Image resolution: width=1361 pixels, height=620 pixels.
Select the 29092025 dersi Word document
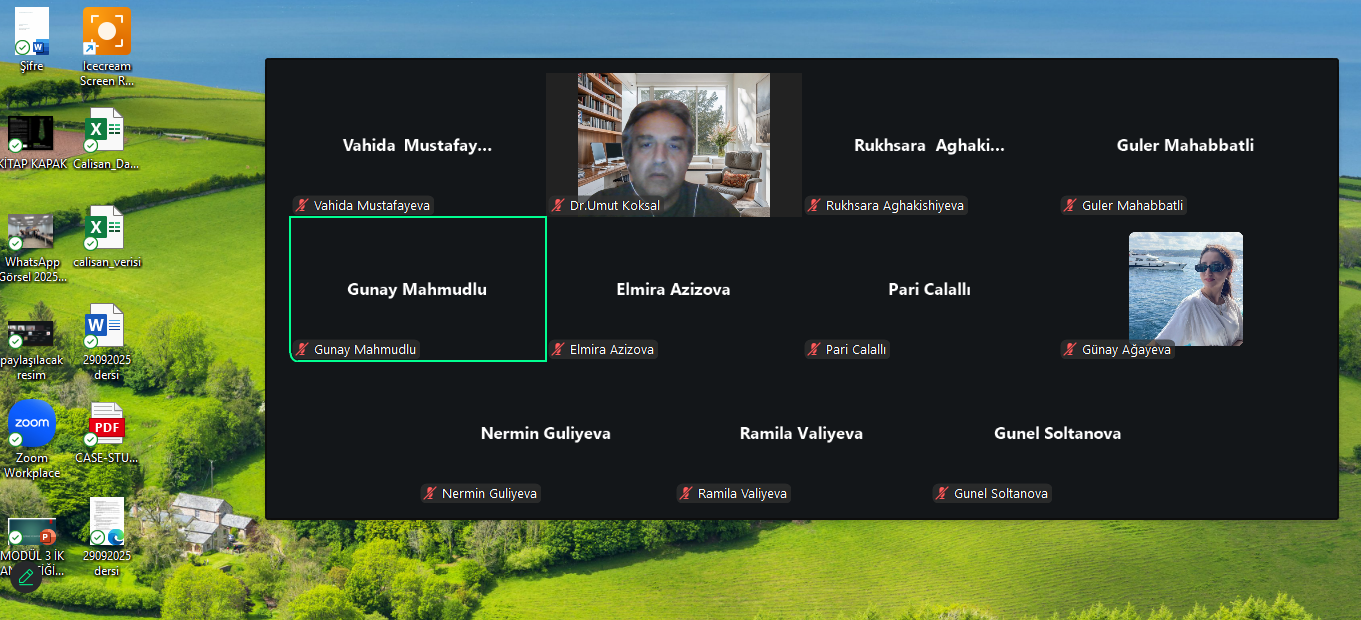tap(106, 342)
